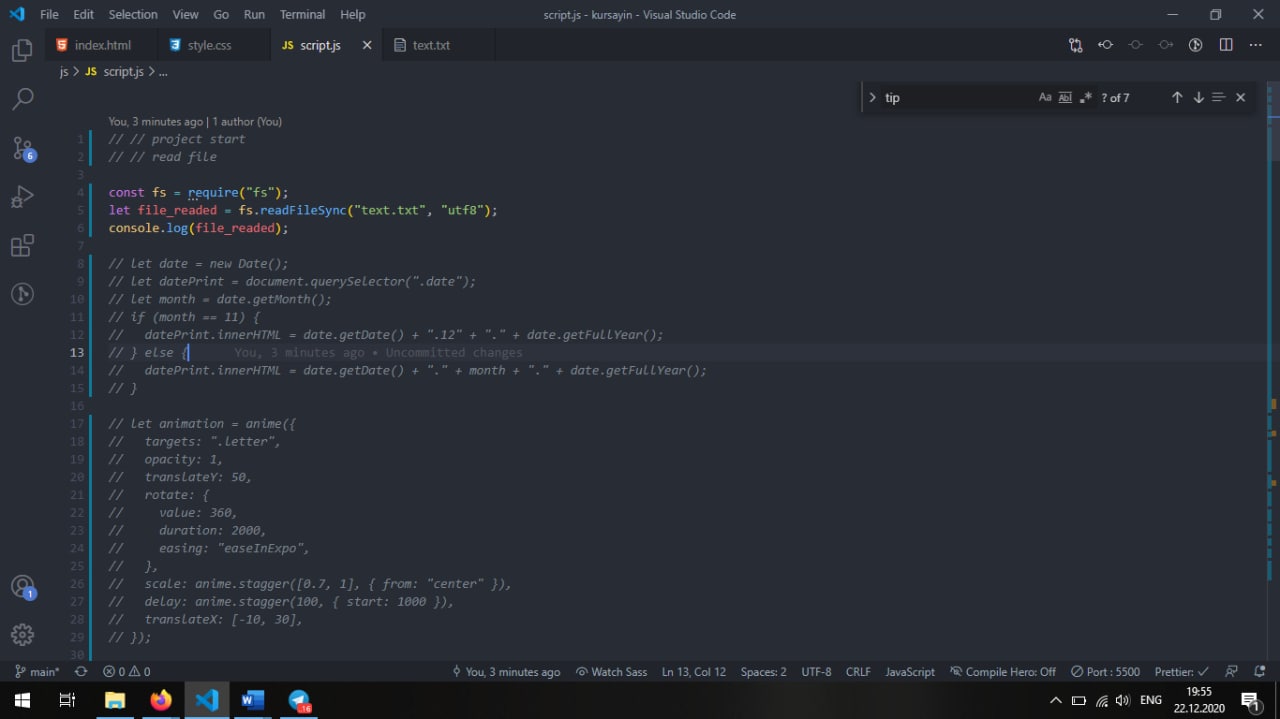Switch to the style.css tab
Image resolution: width=1280 pixels, height=719 pixels.
pyautogui.click(x=214, y=45)
